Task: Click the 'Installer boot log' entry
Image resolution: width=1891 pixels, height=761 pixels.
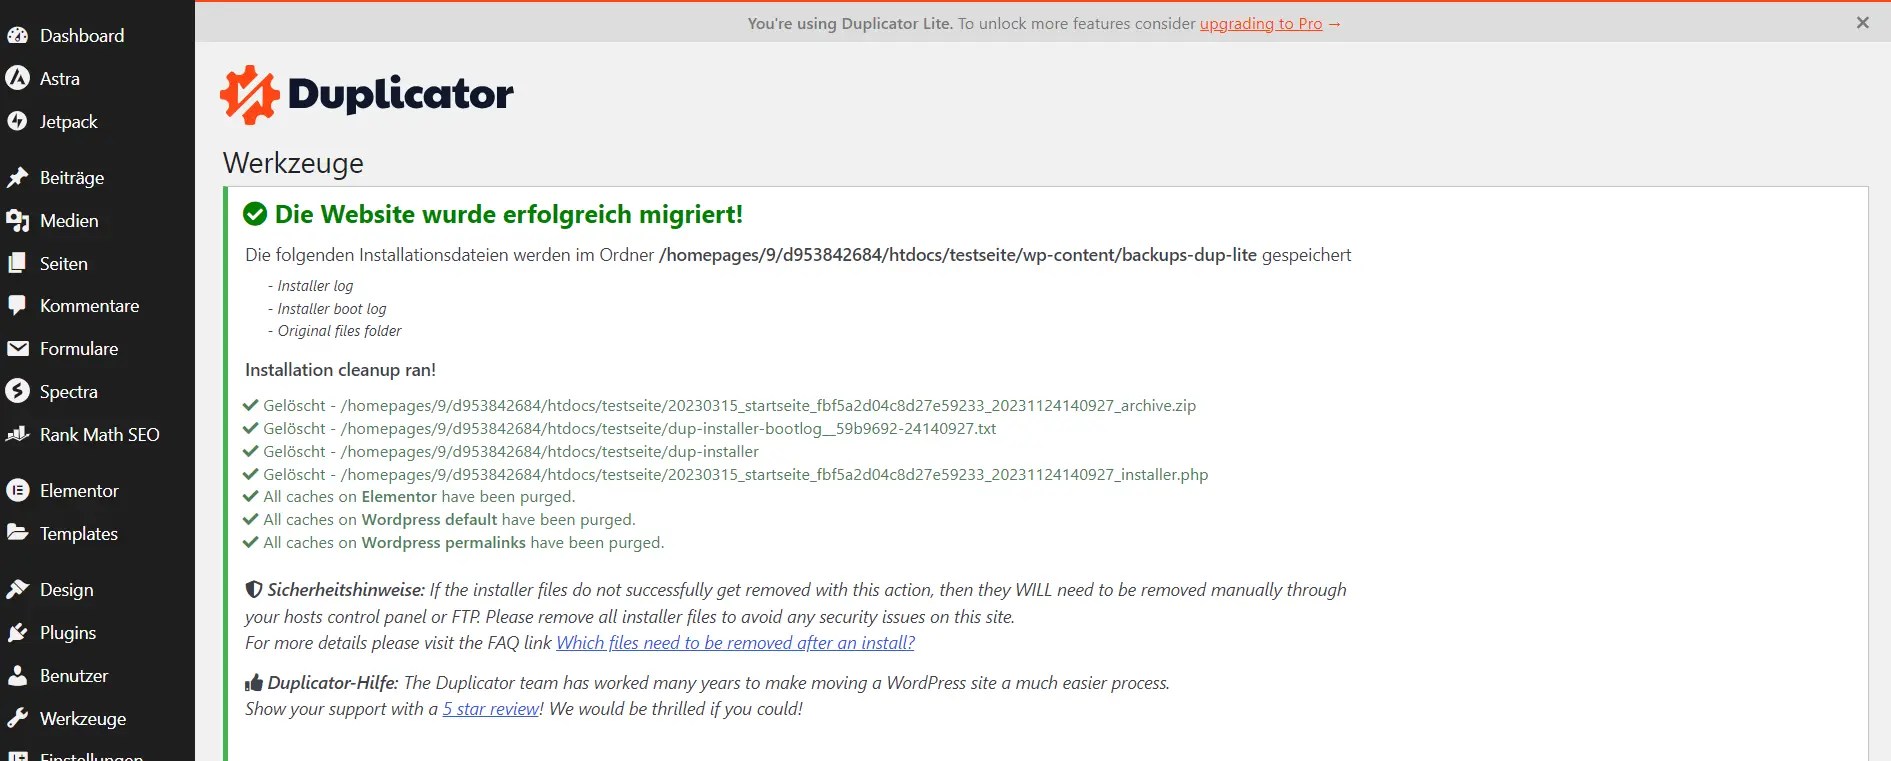Action: (331, 309)
